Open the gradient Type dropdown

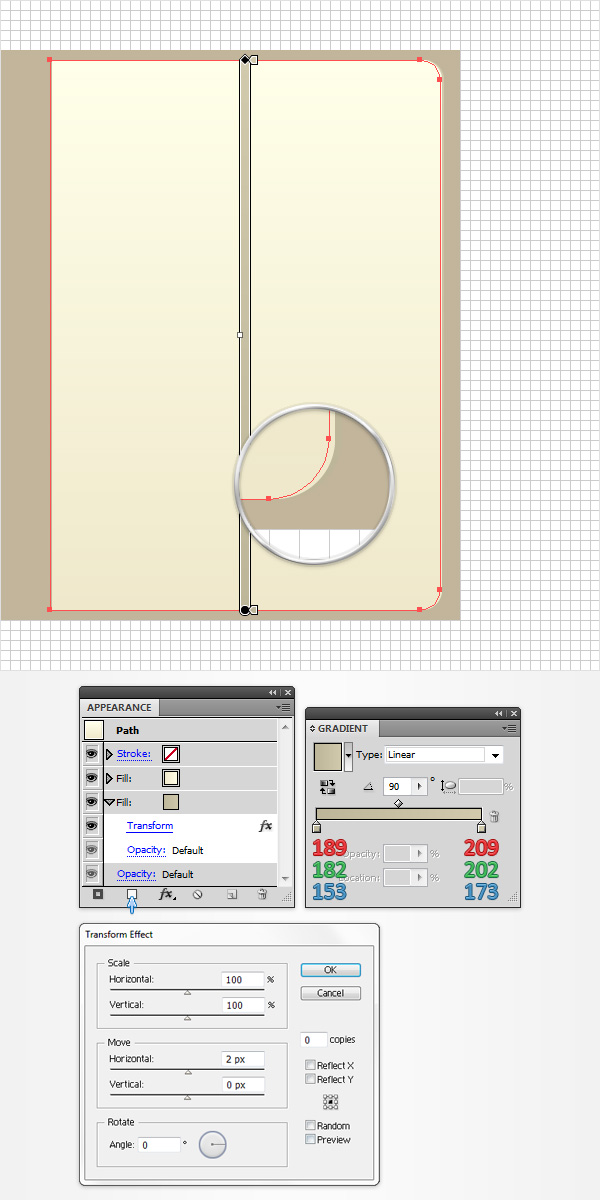pyautogui.click(x=495, y=755)
